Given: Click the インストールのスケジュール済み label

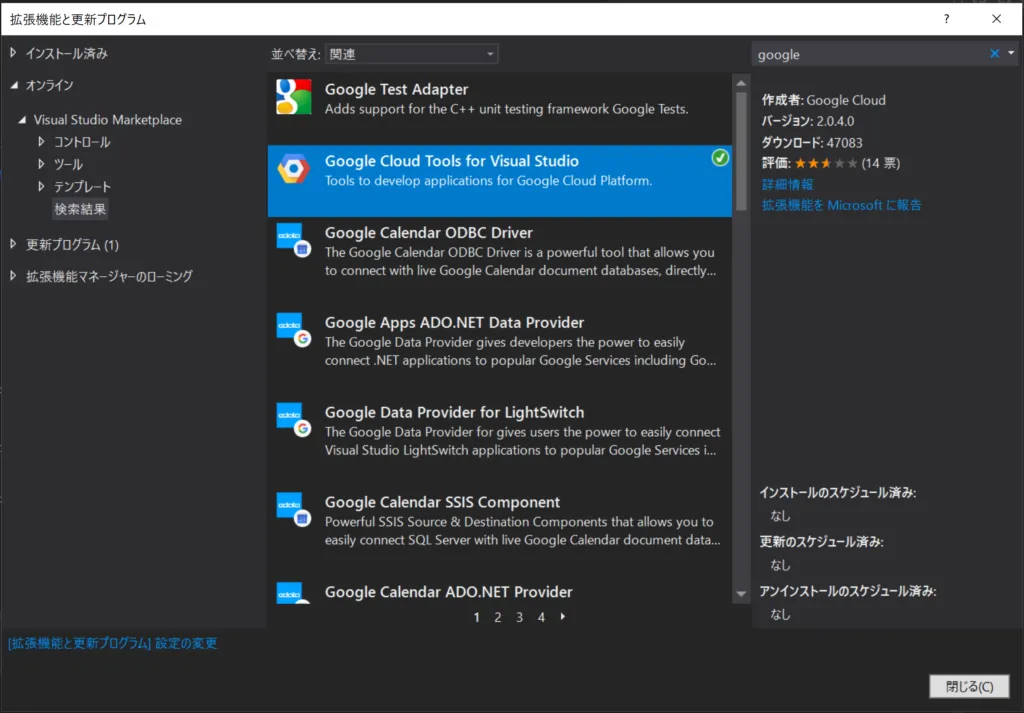Looking at the screenshot, I should [x=838, y=493].
